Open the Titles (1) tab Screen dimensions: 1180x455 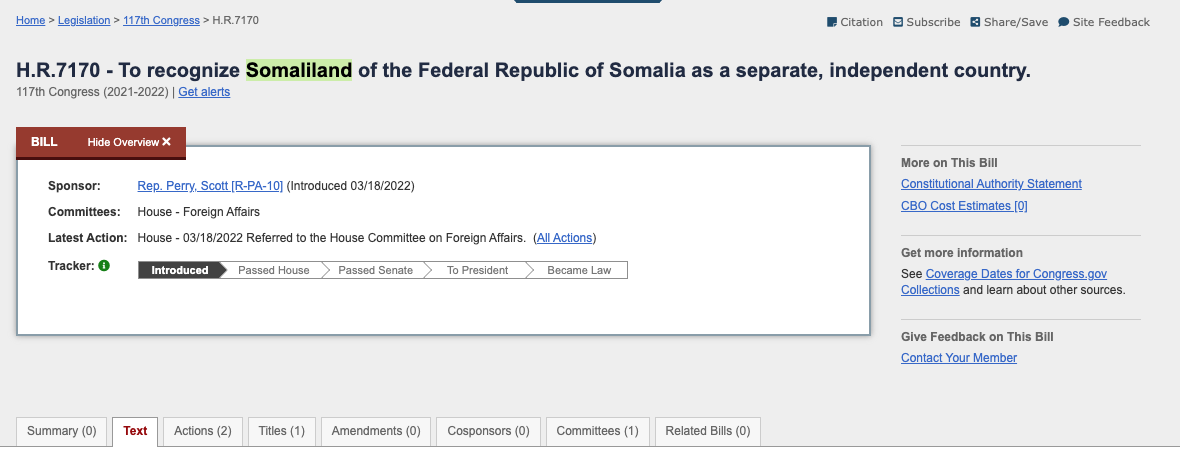tap(281, 432)
